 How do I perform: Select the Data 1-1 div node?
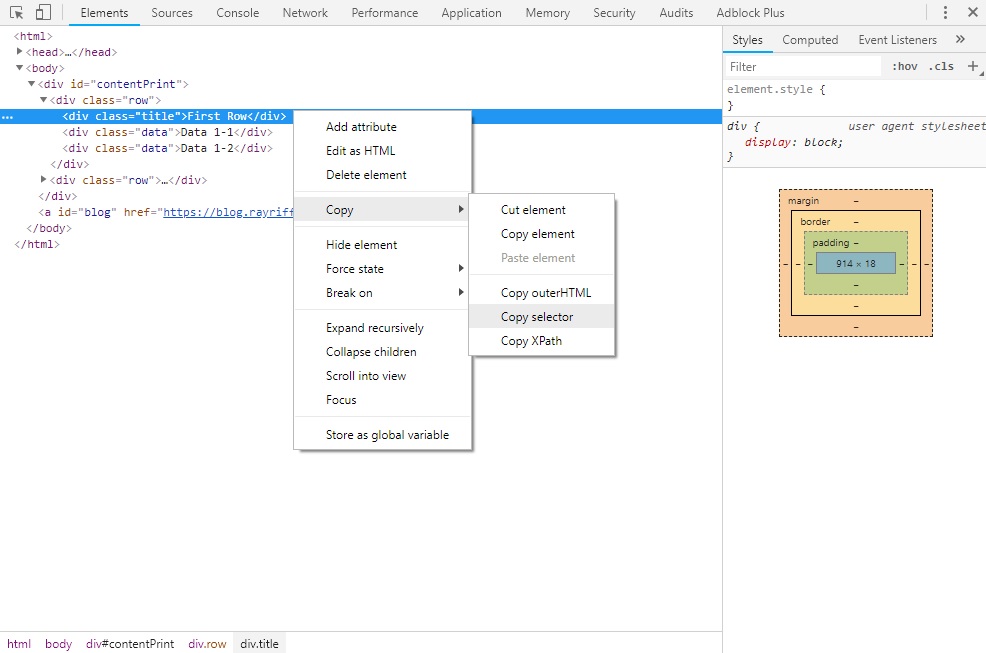click(167, 132)
